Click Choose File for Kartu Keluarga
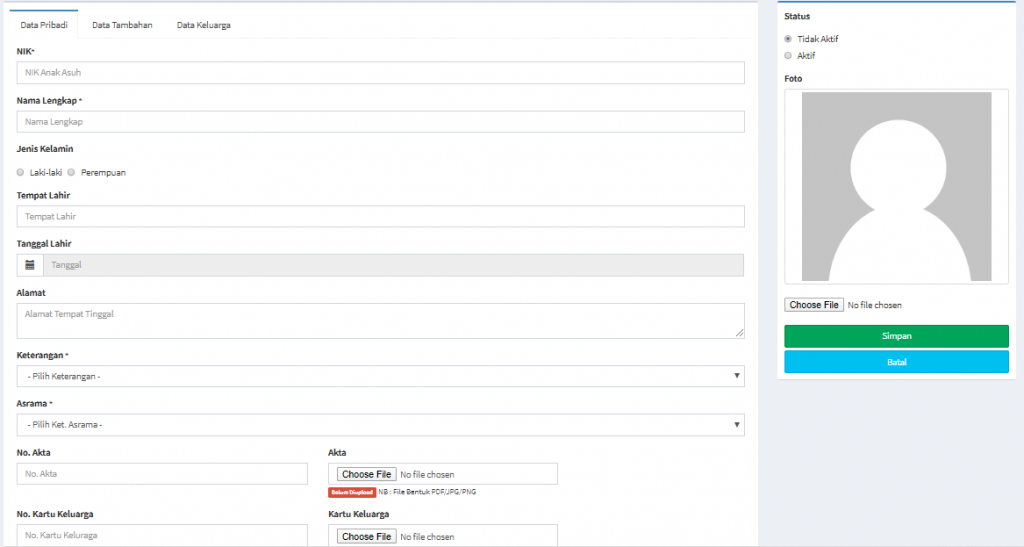Screen dimensions: 1024x547 [x=365, y=537]
